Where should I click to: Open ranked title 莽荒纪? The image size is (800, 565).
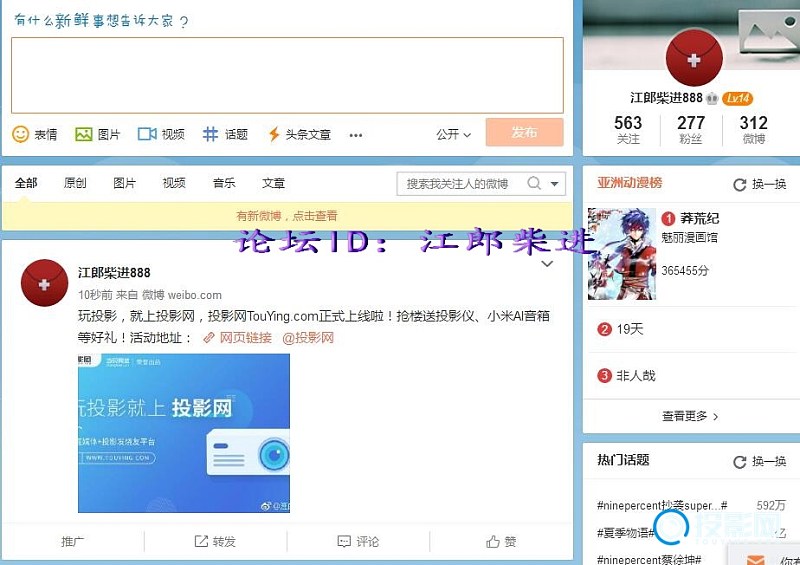tap(699, 218)
